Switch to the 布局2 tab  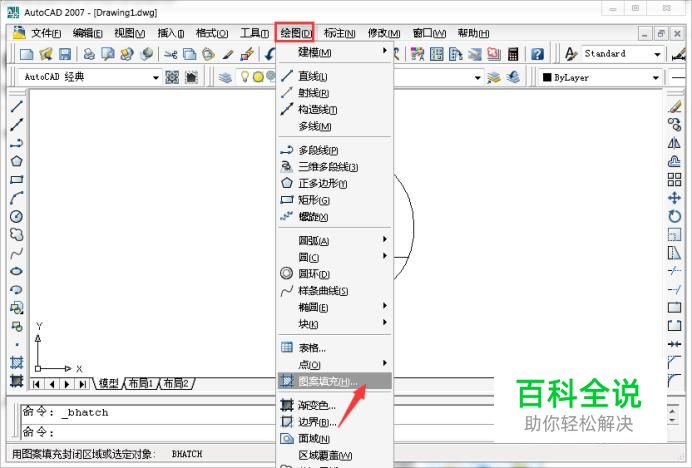(x=176, y=383)
